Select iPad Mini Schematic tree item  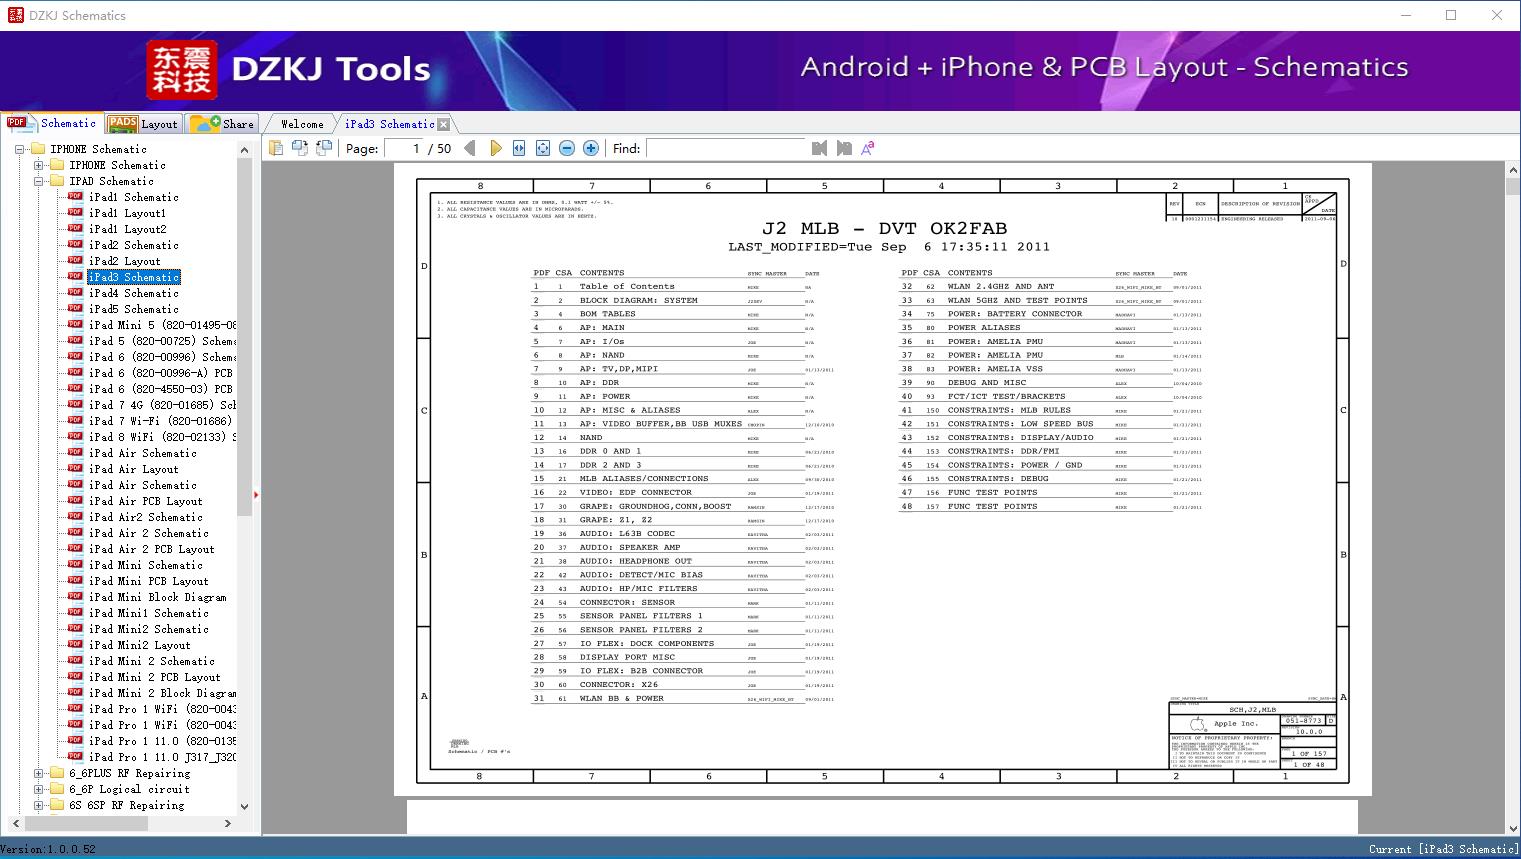pos(146,565)
